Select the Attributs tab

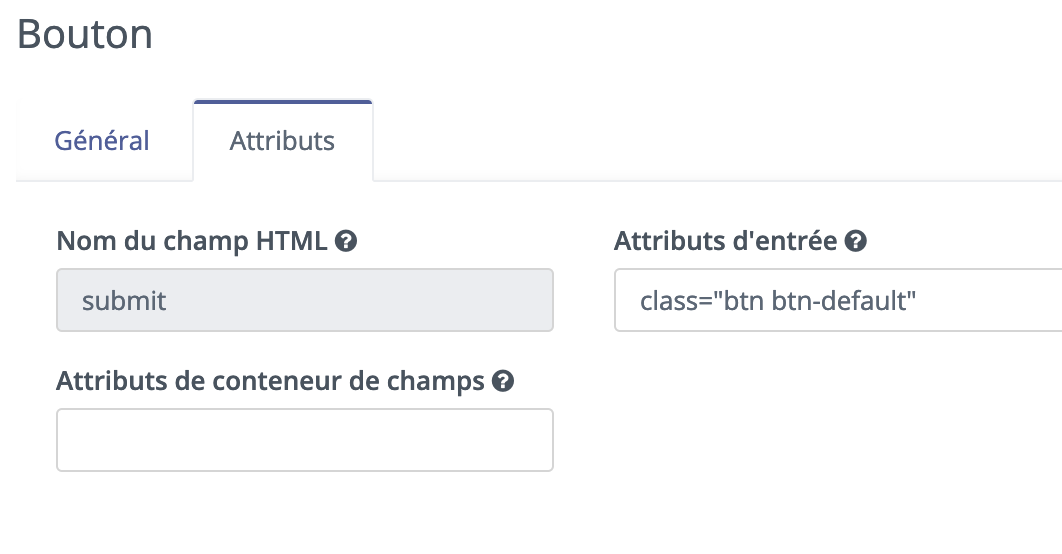click(x=282, y=141)
